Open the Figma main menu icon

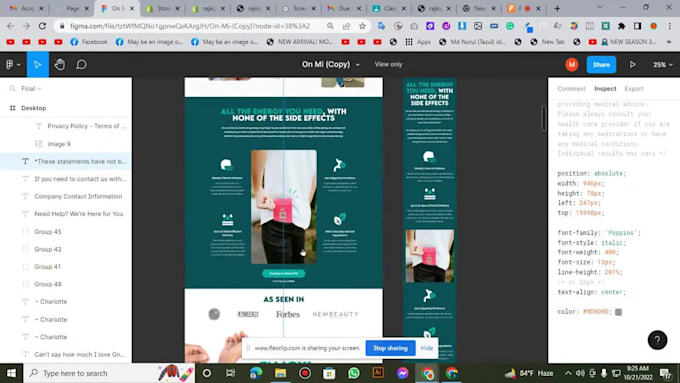[12, 65]
